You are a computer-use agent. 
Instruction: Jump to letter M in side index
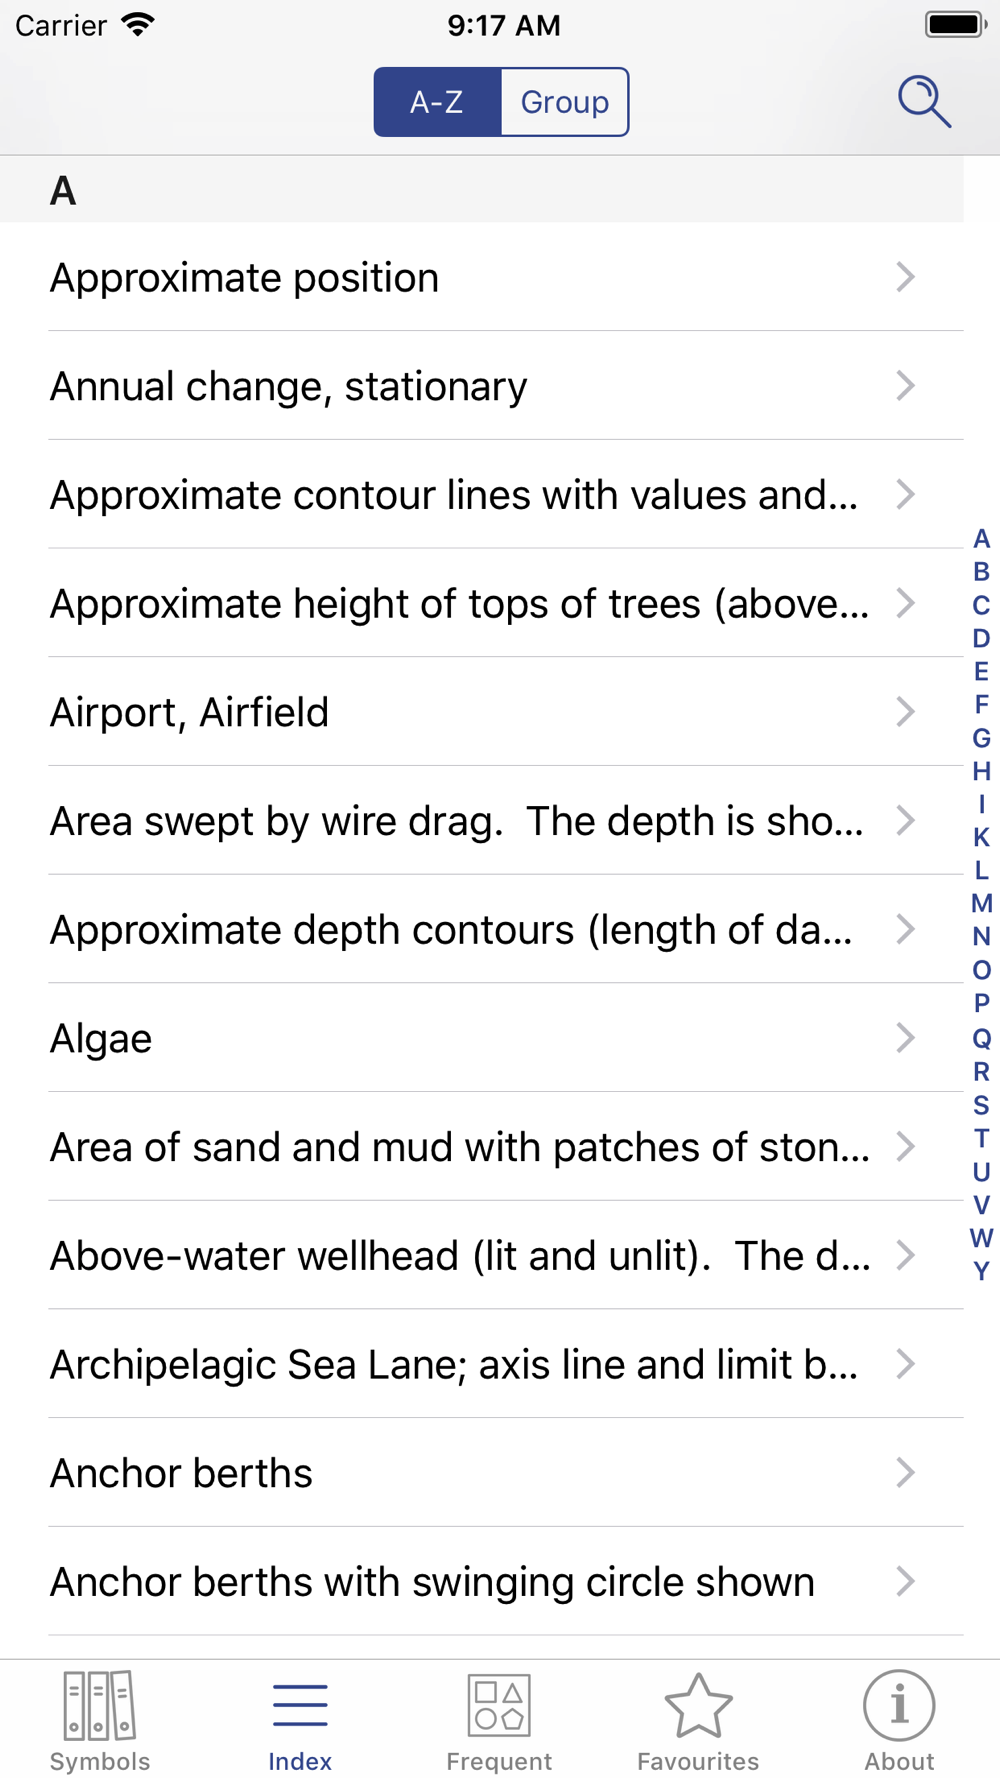[x=982, y=904]
